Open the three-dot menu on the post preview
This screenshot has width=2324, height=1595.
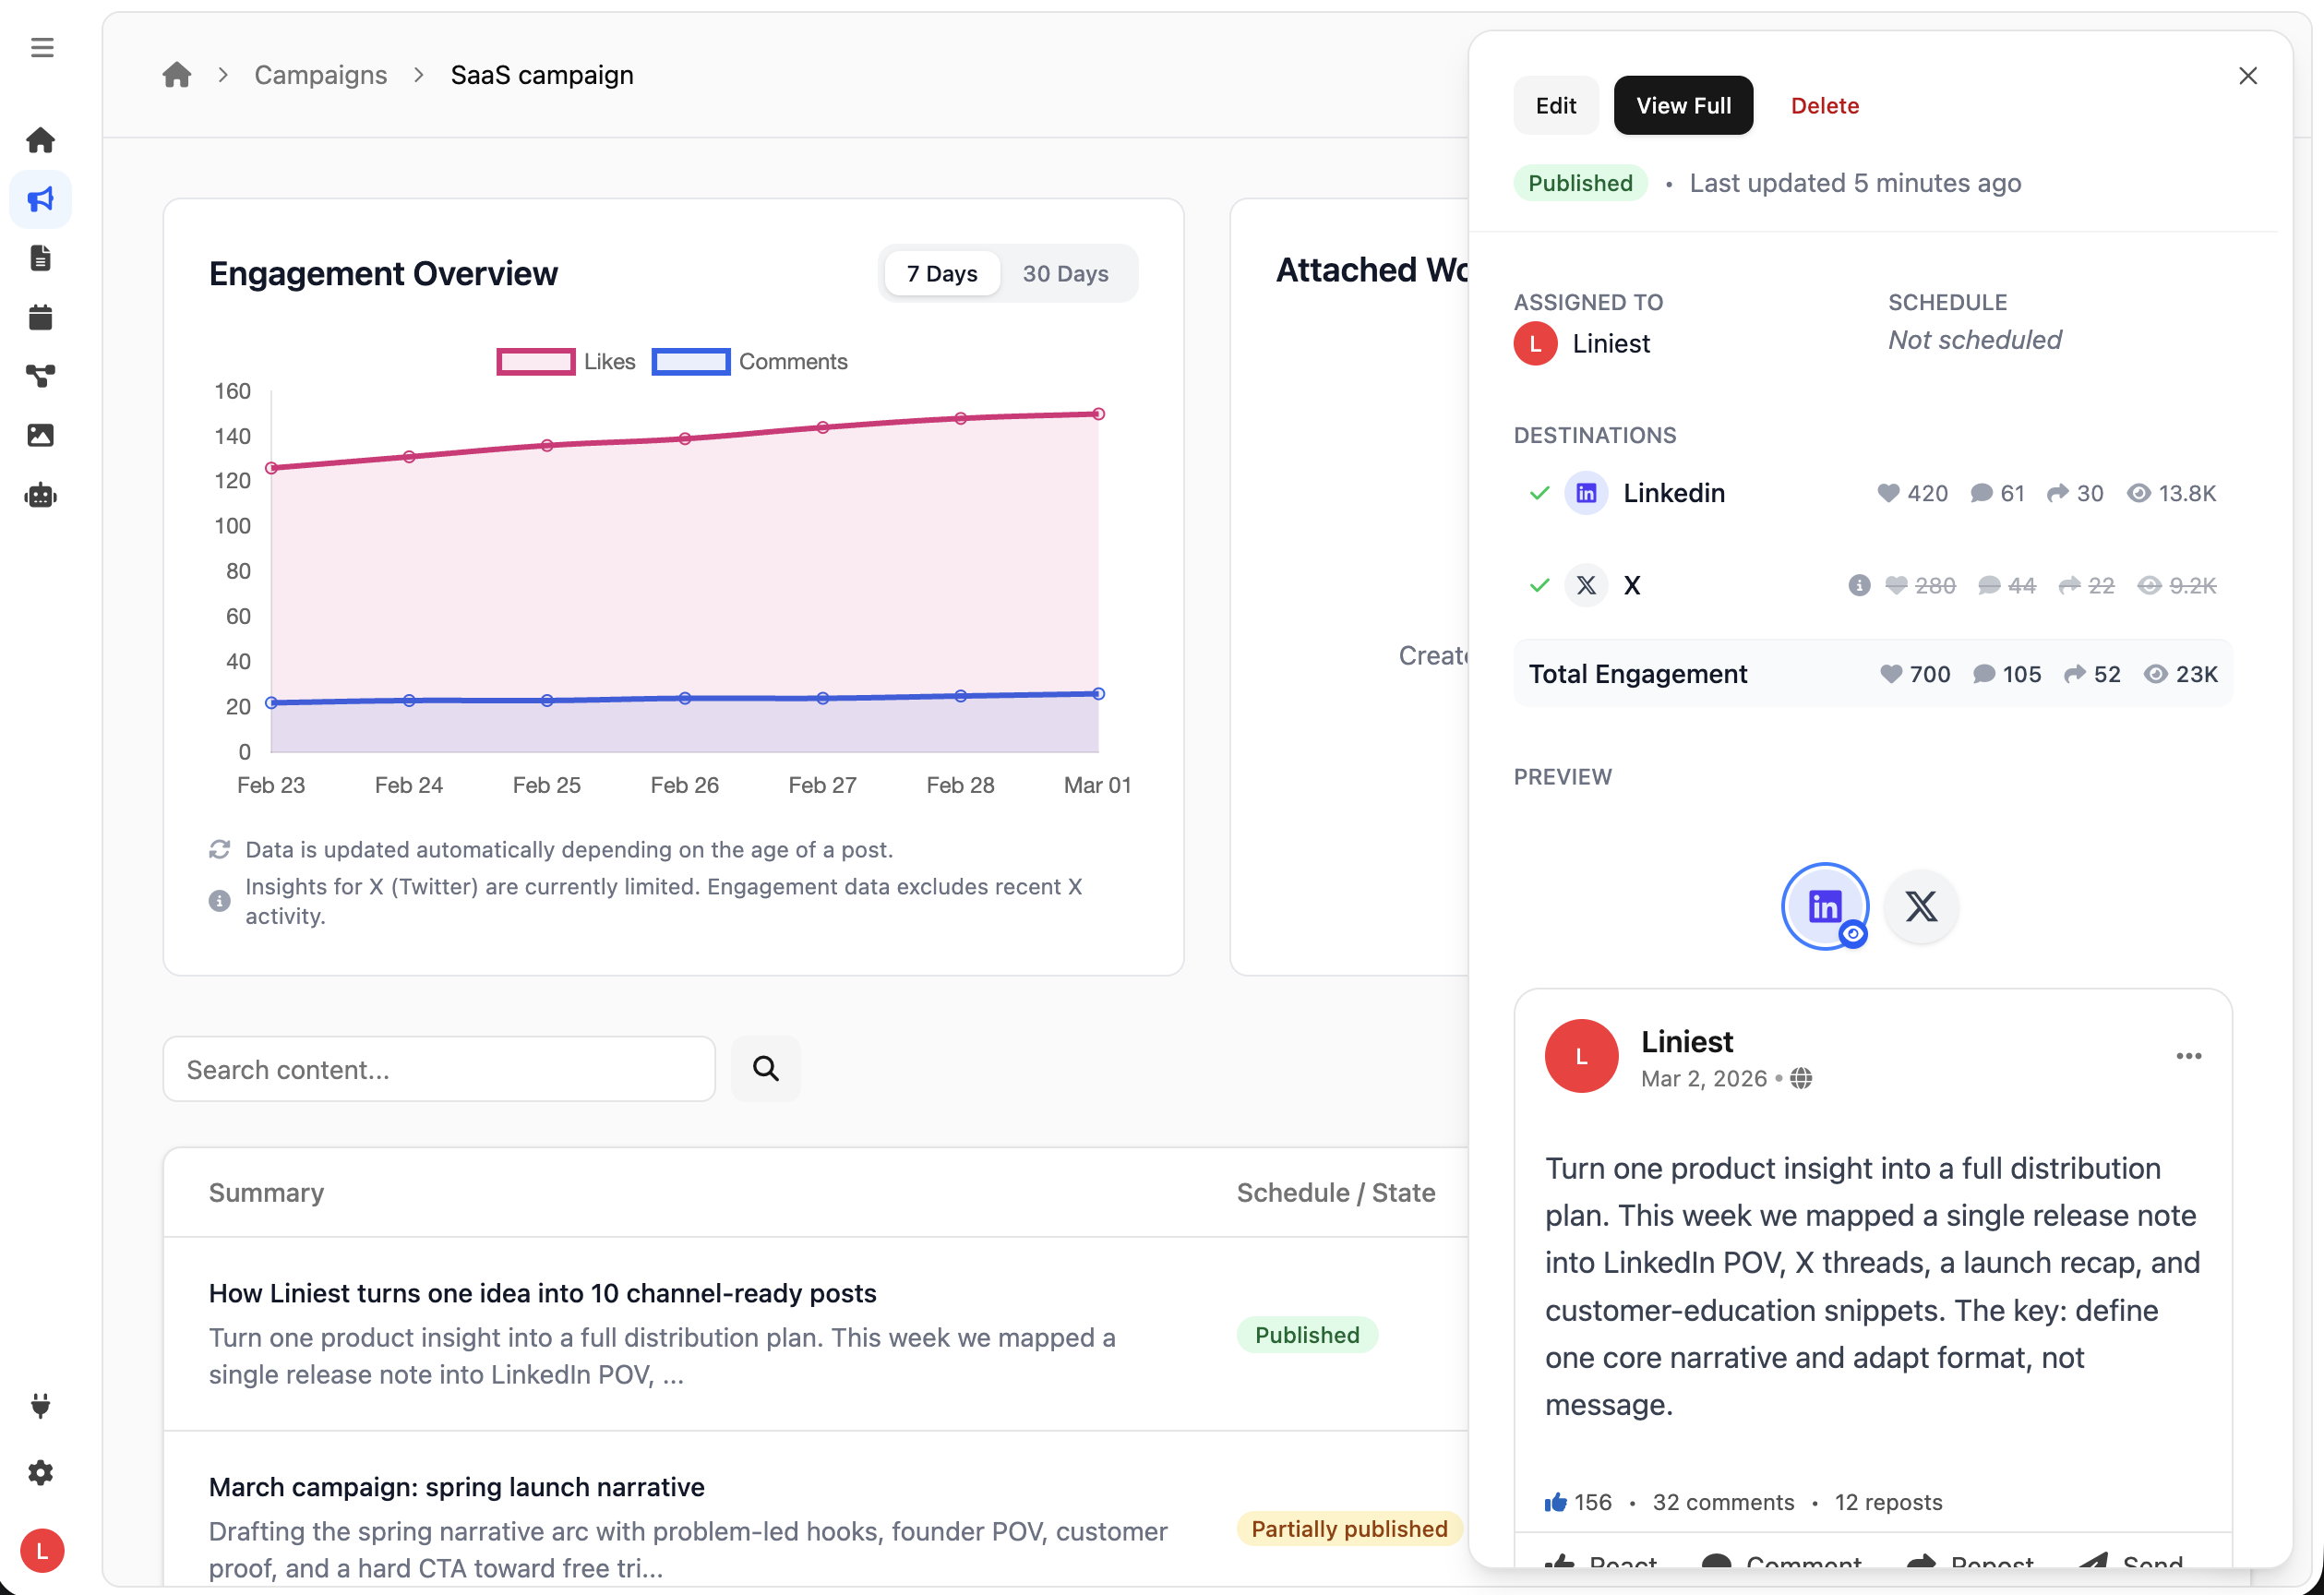(x=2188, y=1056)
